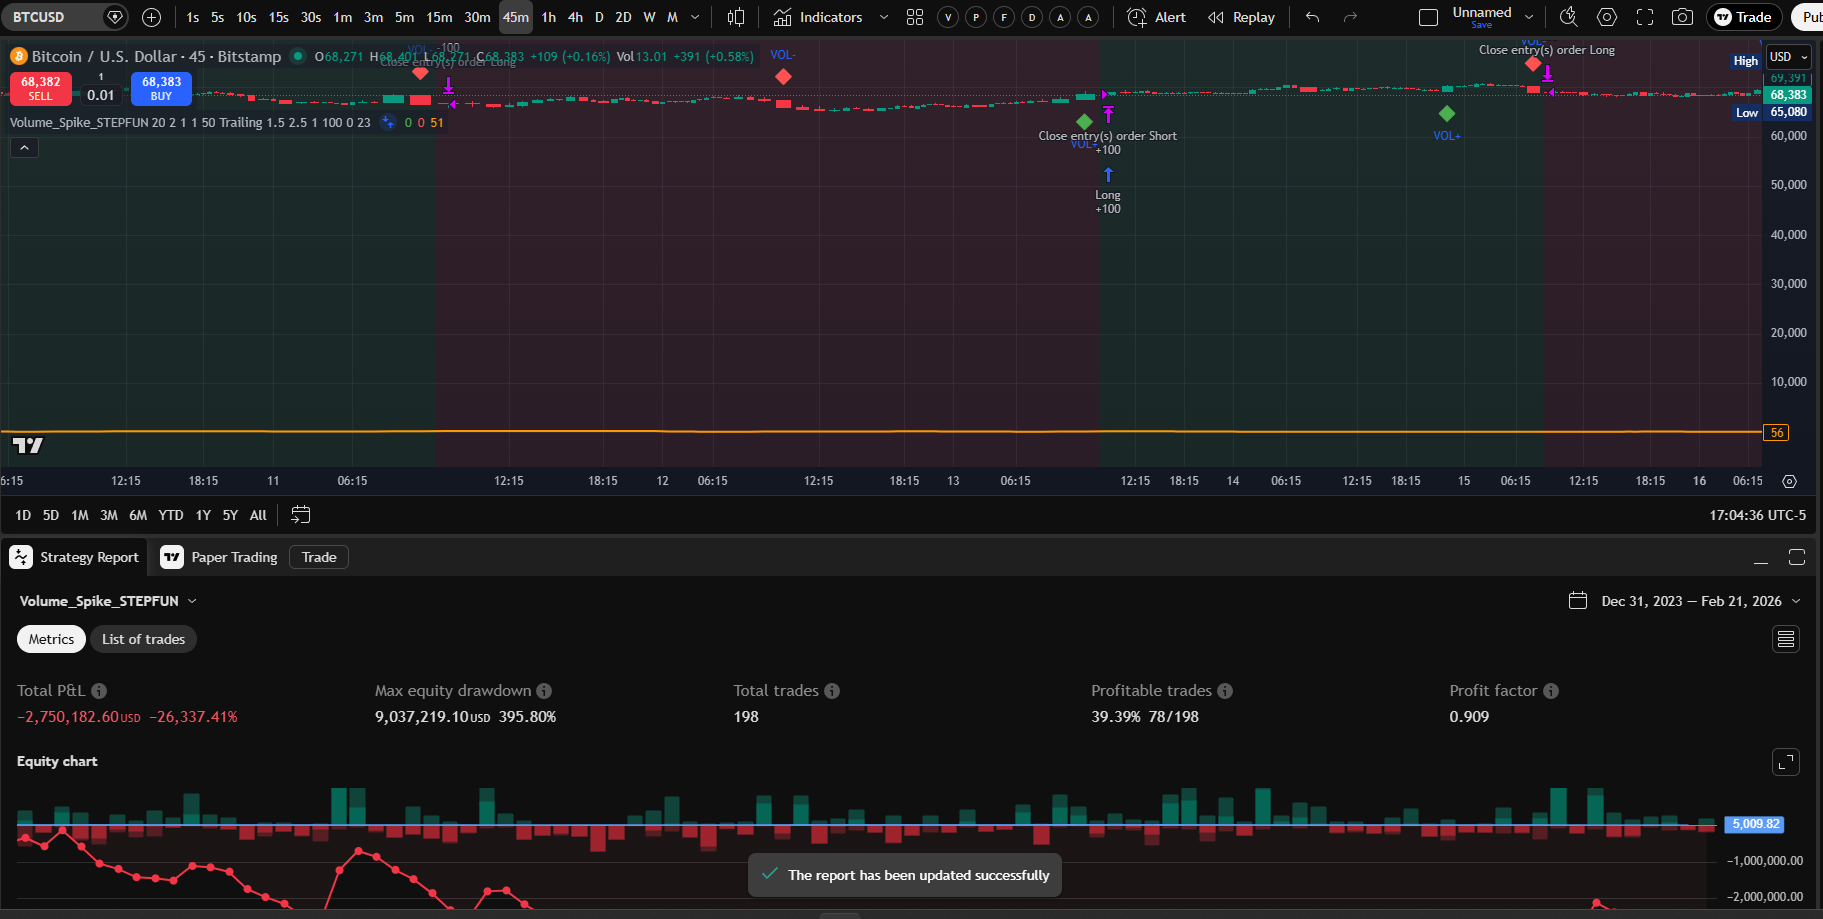1823x919 pixels.
Task: Open chart settings with the gear icon
Action: tap(1606, 17)
